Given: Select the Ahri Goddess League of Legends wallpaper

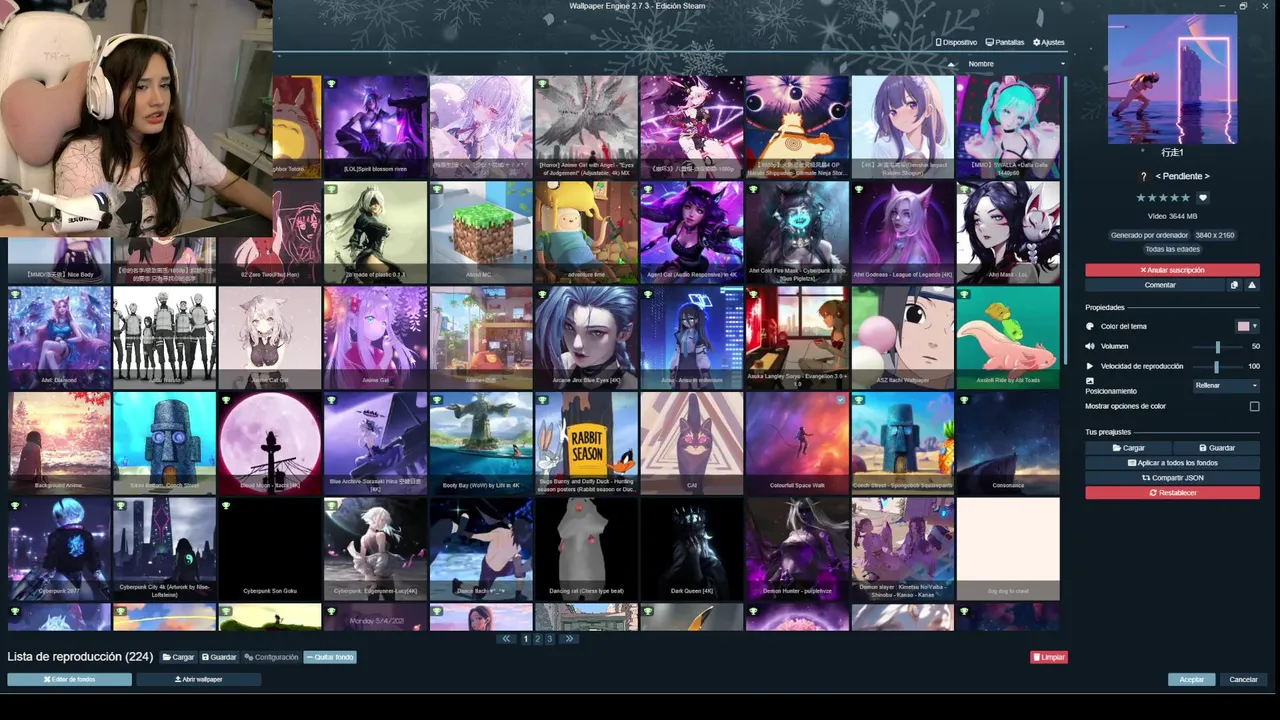Looking at the screenshot, I should point(903,232).
